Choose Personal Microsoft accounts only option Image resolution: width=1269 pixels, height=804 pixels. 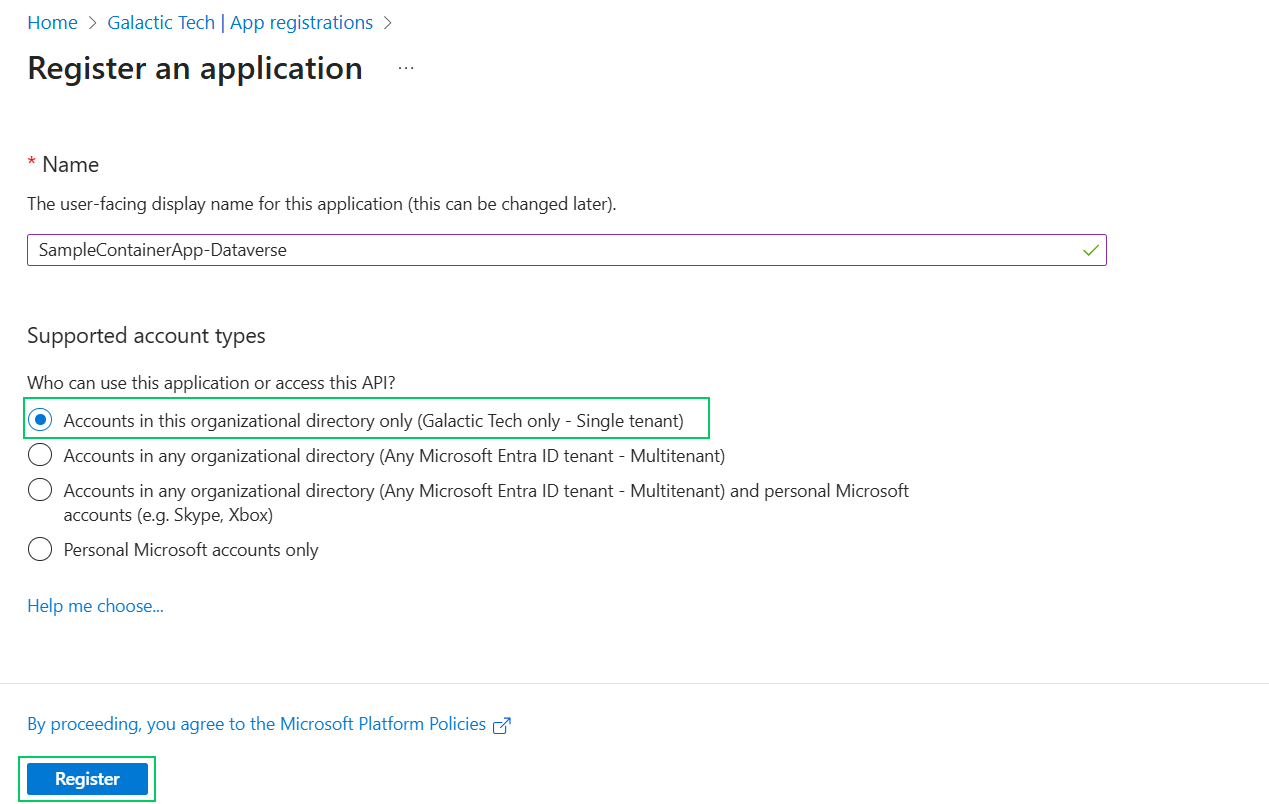pyautogui.click(x=40, y=550)
